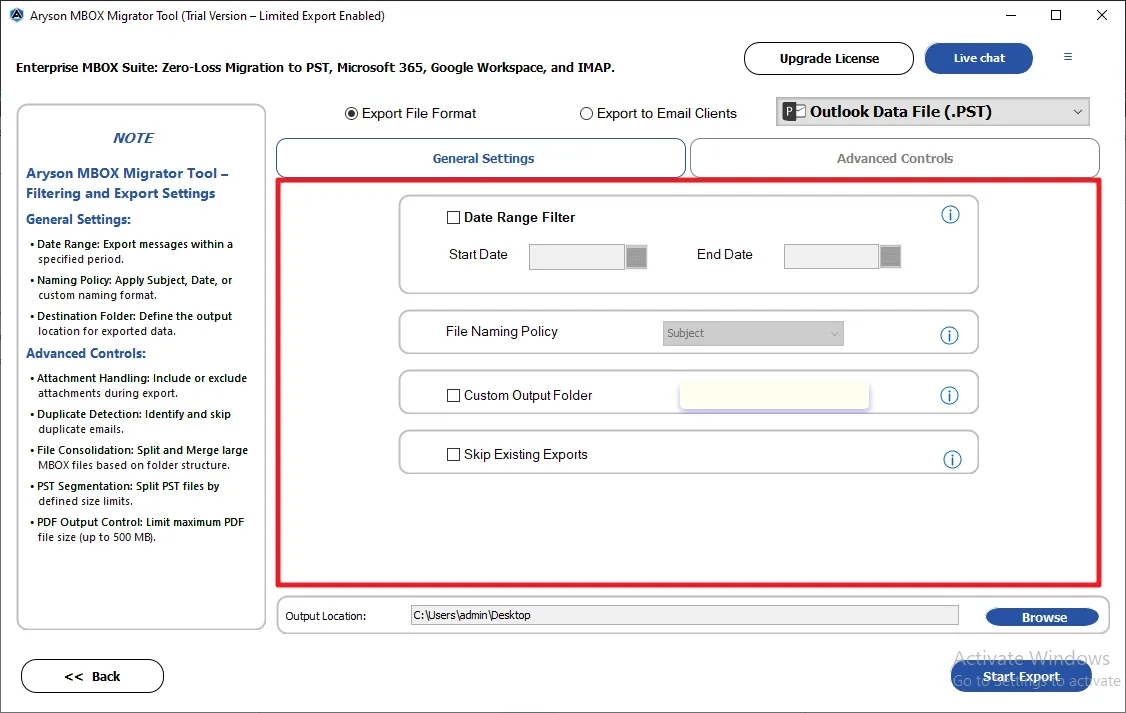Start a Live chat session
The image size is (1126, 713).
979,58
